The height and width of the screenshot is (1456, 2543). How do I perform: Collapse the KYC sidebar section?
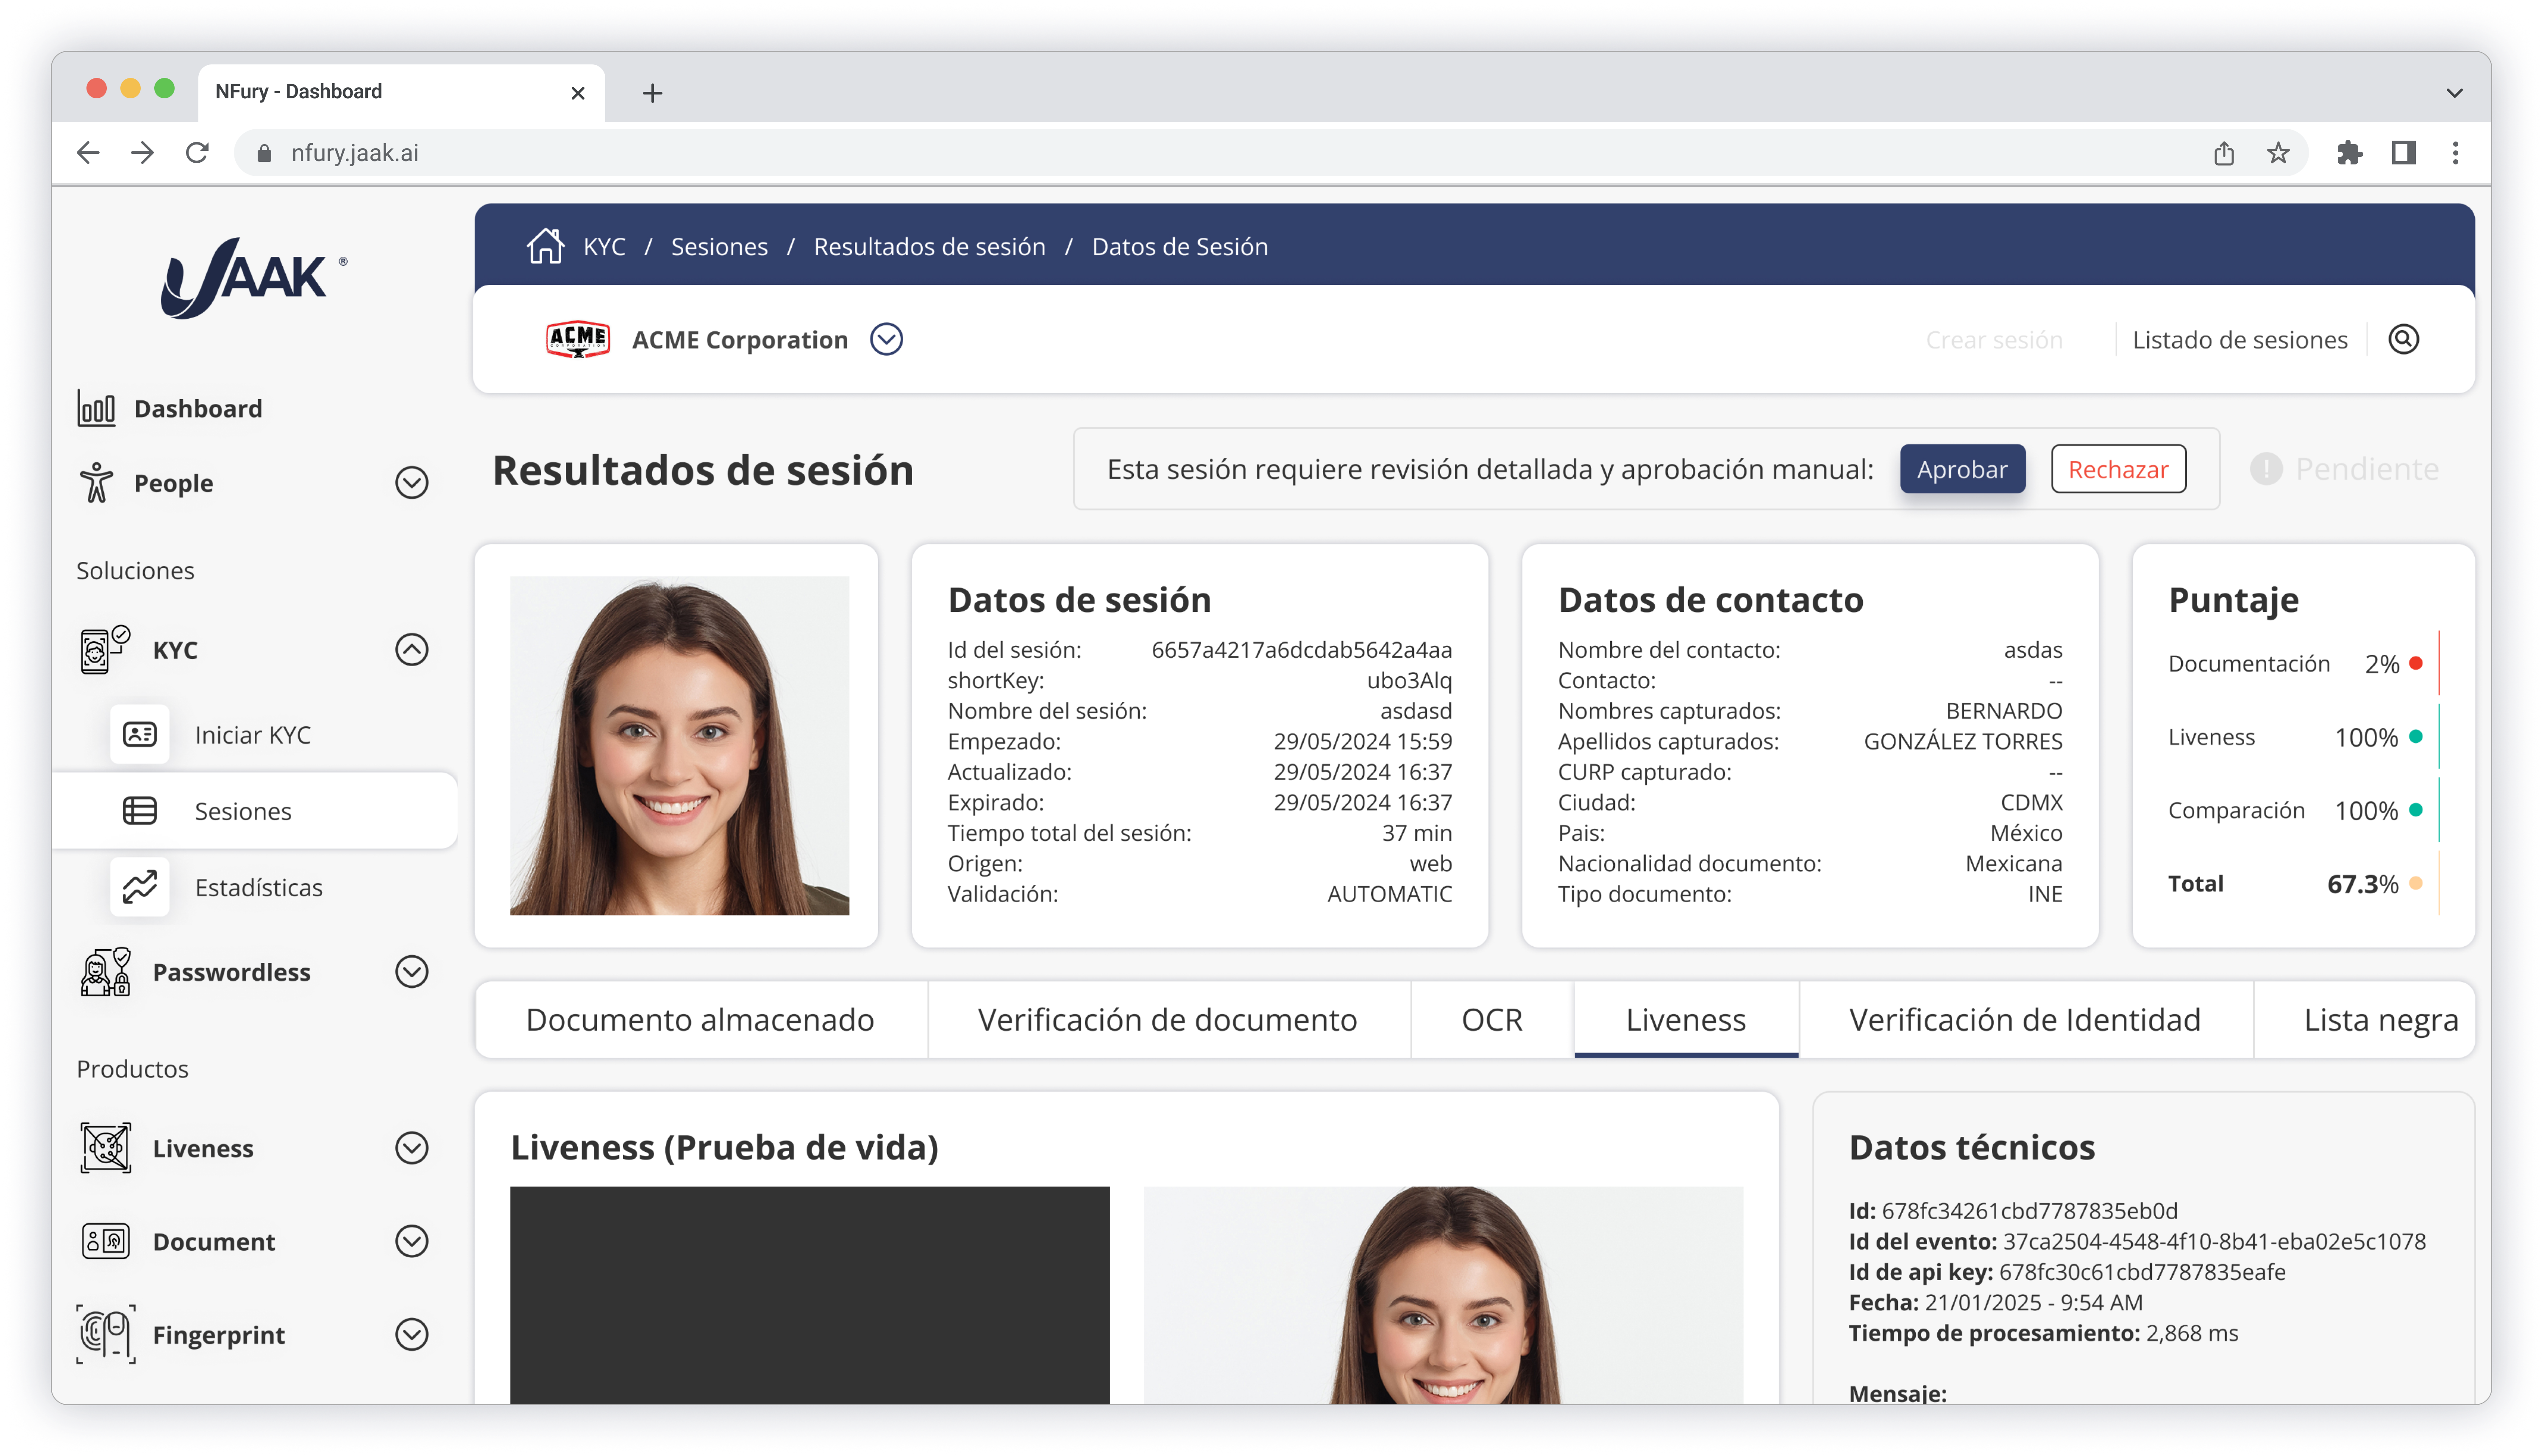[x=411, y=650]
